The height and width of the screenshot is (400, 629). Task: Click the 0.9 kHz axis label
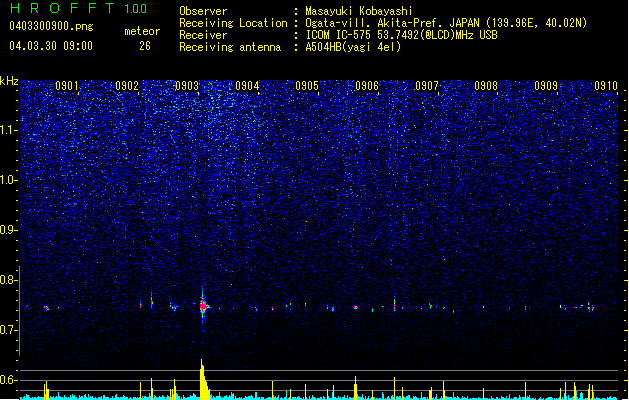[9, 230]
